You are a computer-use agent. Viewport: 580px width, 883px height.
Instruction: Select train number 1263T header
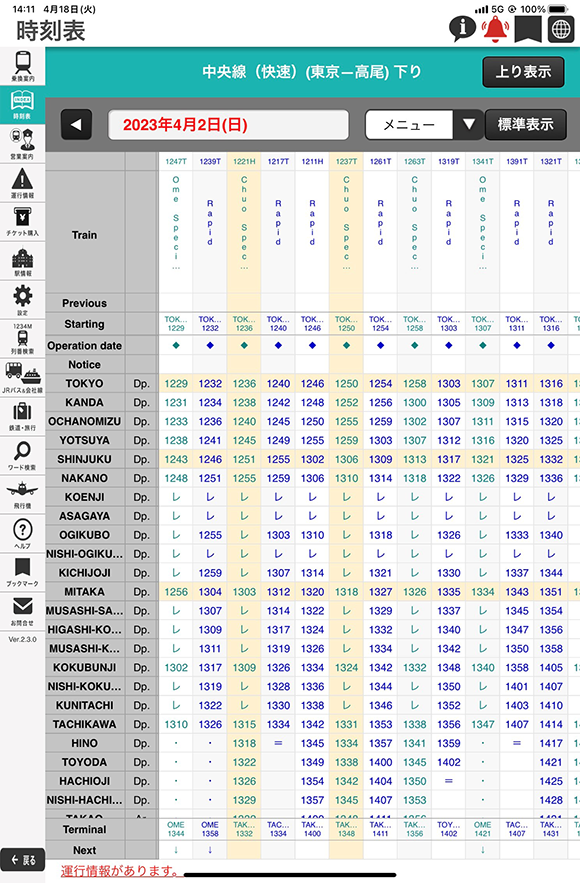pos(414,161)
